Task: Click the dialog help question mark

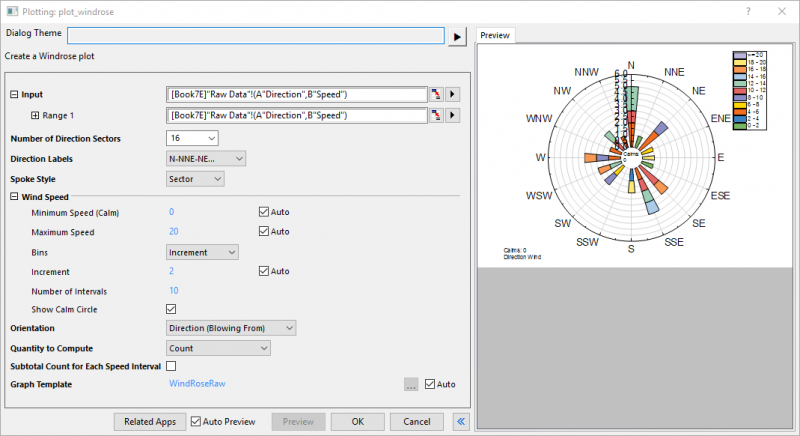Action: 749,10
